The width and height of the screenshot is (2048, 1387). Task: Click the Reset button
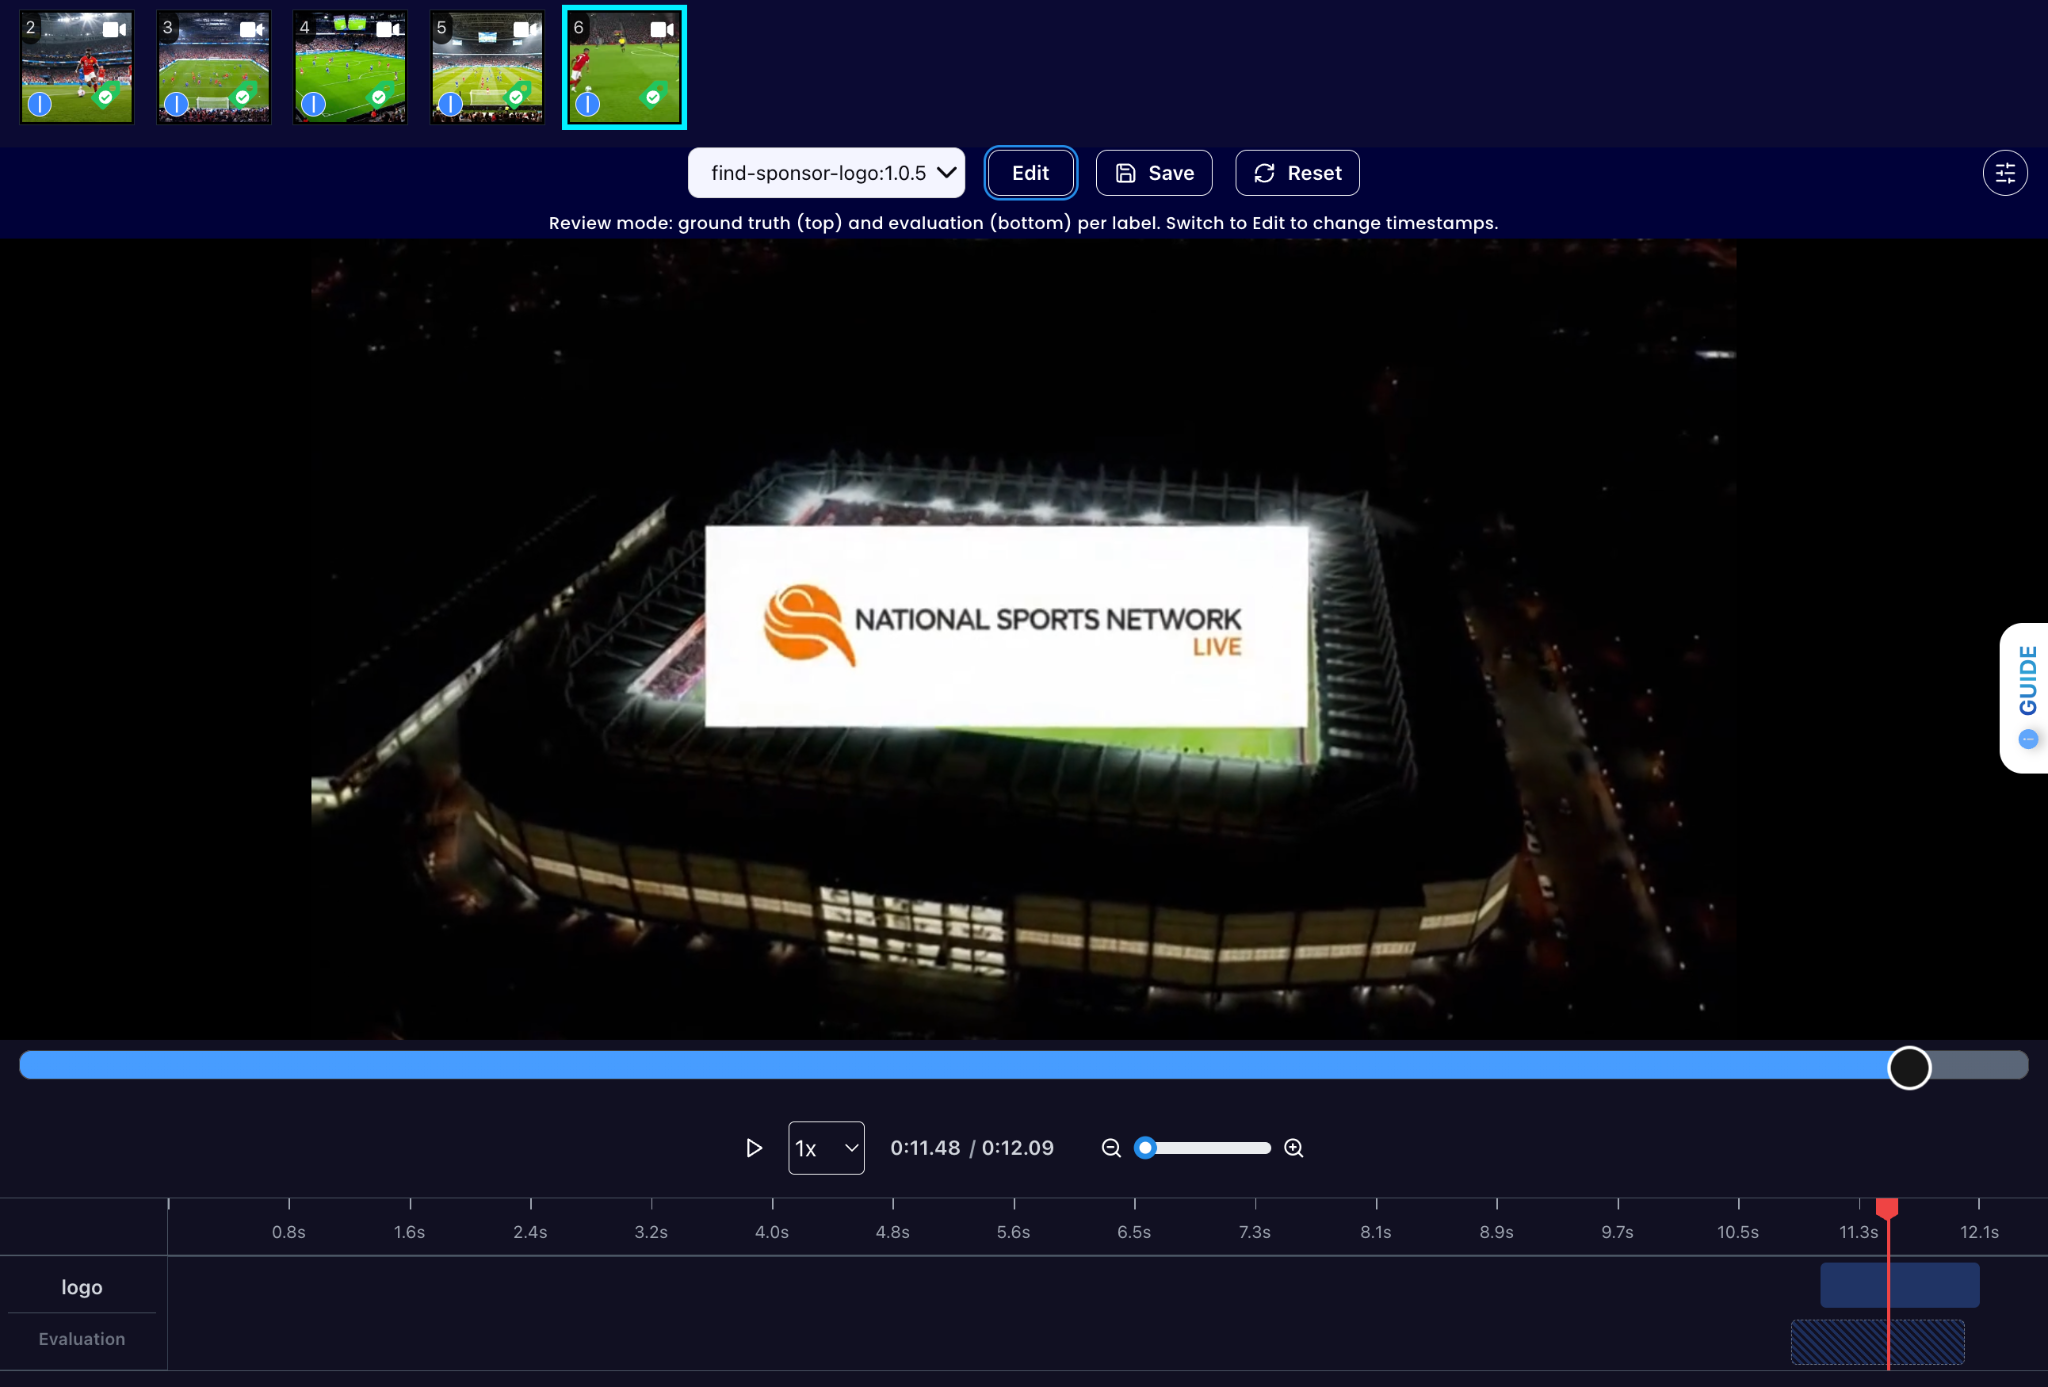(x=1297, y=173)
